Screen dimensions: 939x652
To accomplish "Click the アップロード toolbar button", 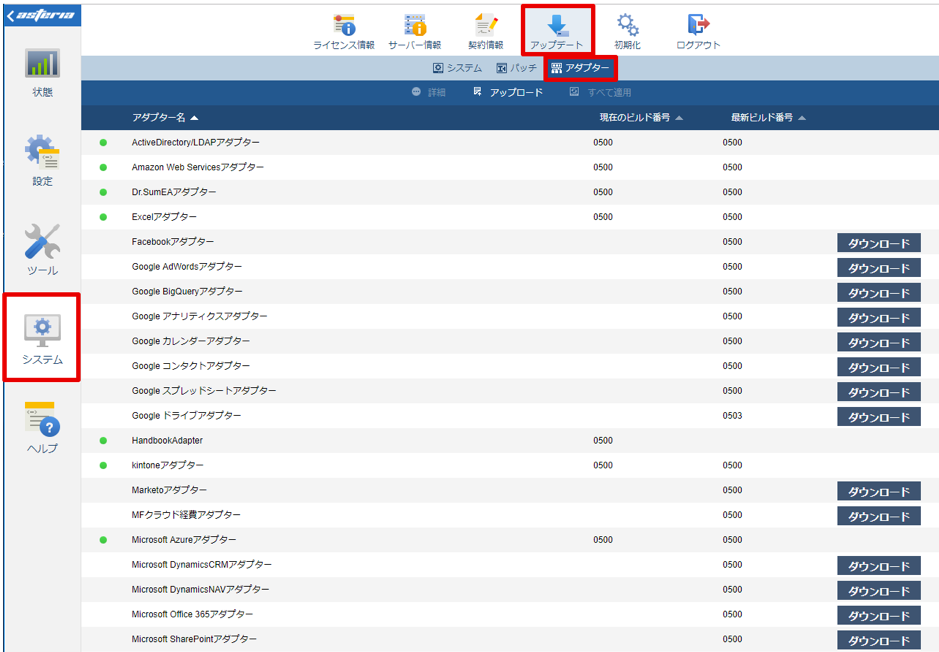I will tap(508, 92).
